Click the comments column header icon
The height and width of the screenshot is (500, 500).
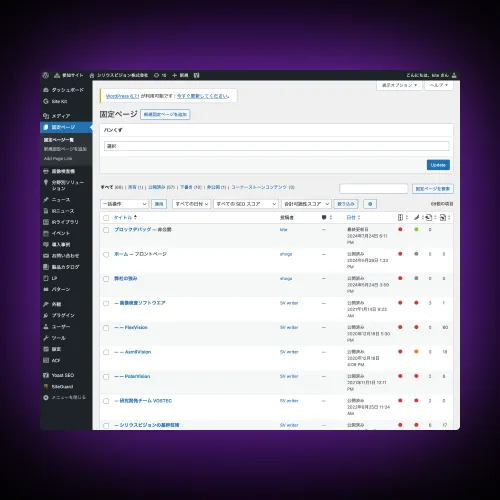324,218
